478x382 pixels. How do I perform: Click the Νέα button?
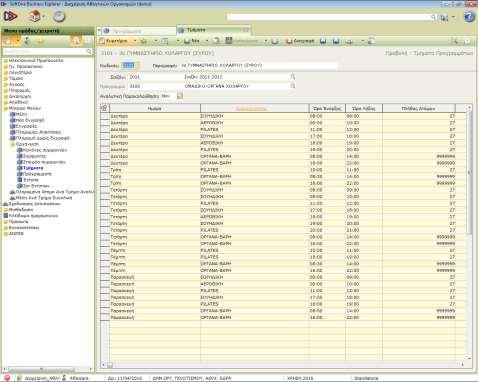click(192, 41)
